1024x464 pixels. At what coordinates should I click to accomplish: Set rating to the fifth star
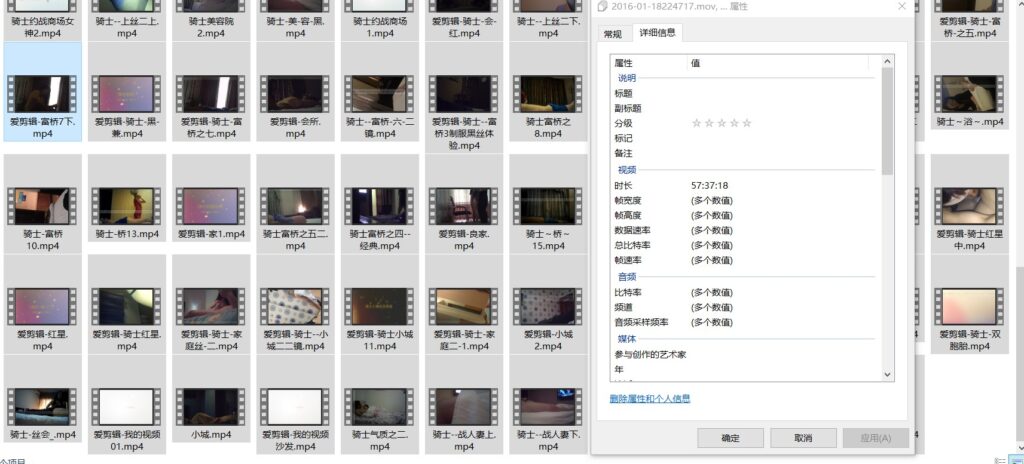click(x=747, y=123)
